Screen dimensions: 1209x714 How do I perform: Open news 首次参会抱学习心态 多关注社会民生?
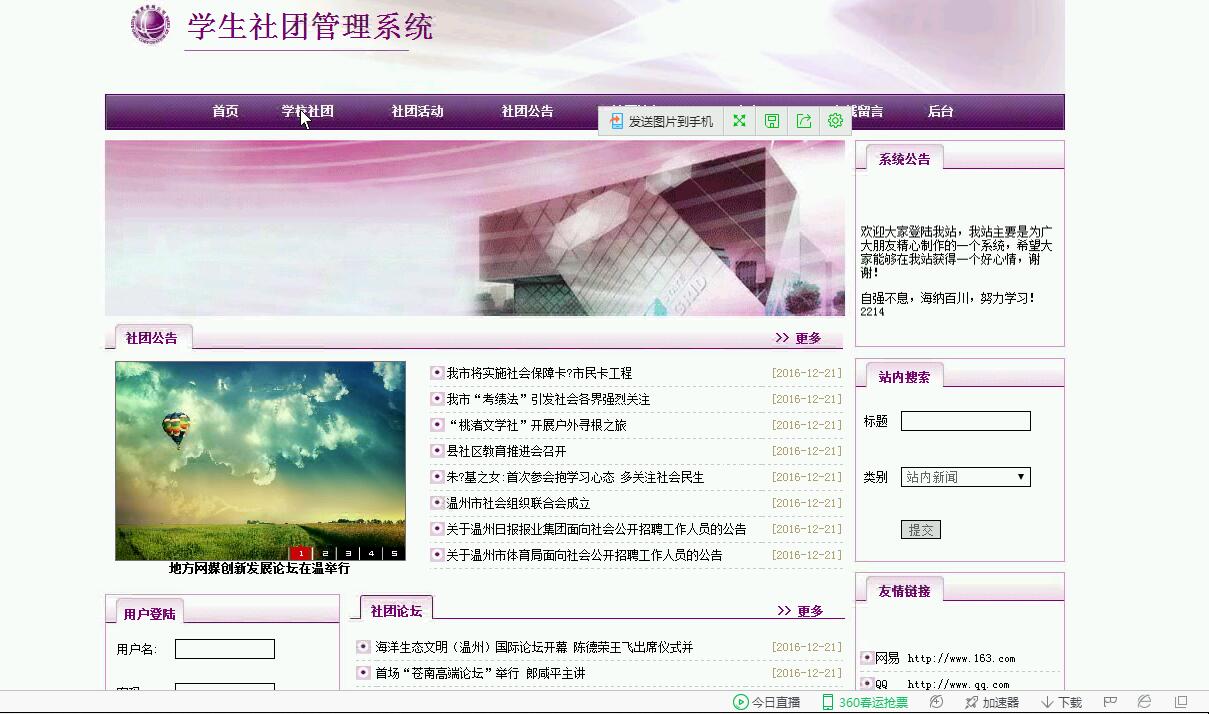[575, 477]
